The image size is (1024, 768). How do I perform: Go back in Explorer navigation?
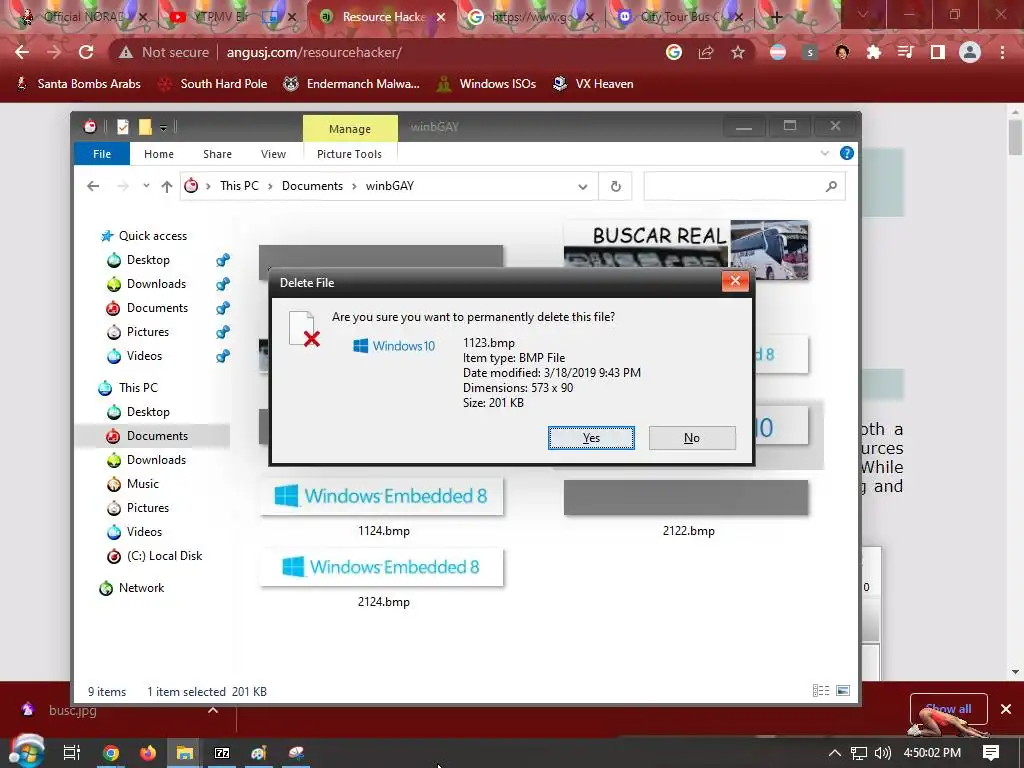click(x=93, y=186)
